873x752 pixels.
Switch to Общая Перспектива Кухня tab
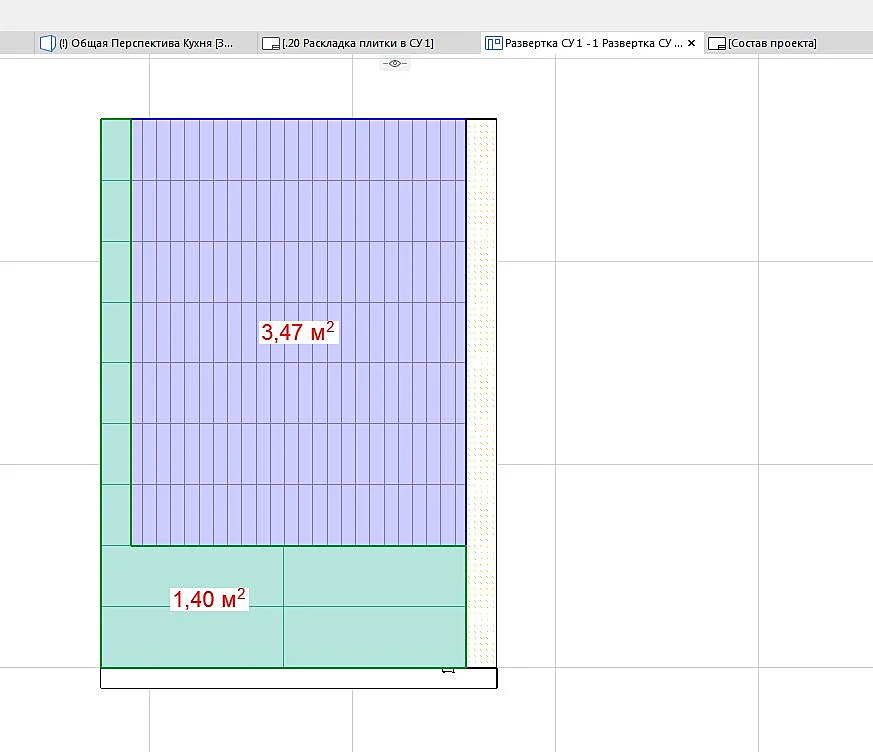[146, 43]
